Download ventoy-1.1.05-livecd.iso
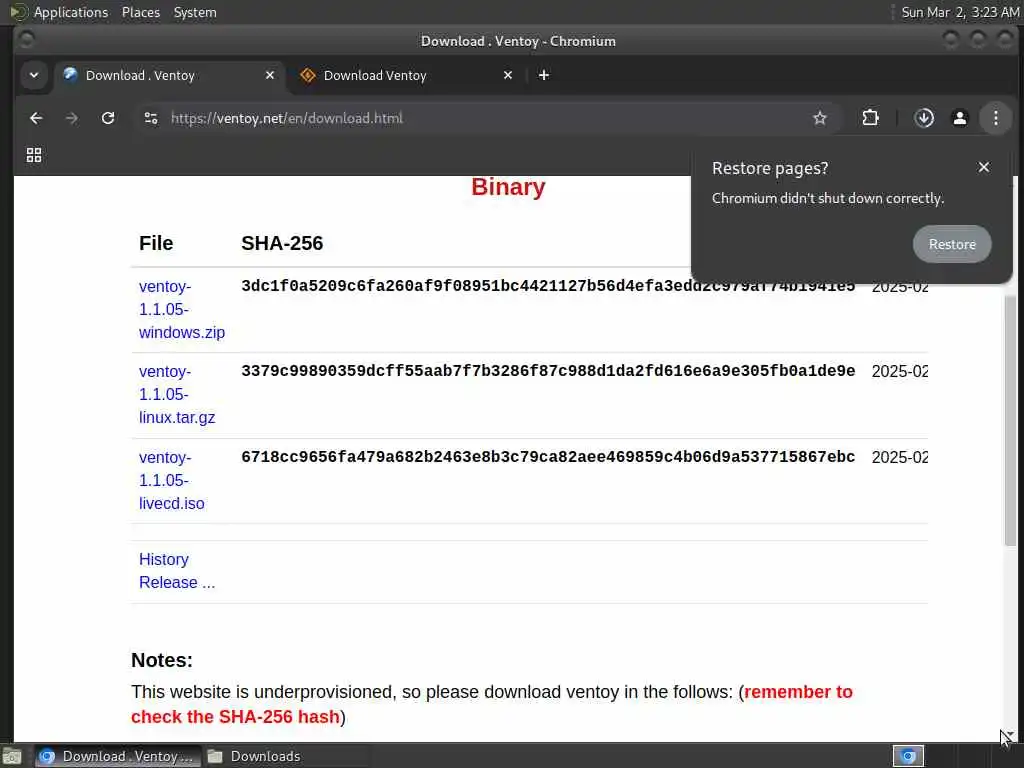The width and height of the screenshot is (1024, 768). click(x=171, y=481)
